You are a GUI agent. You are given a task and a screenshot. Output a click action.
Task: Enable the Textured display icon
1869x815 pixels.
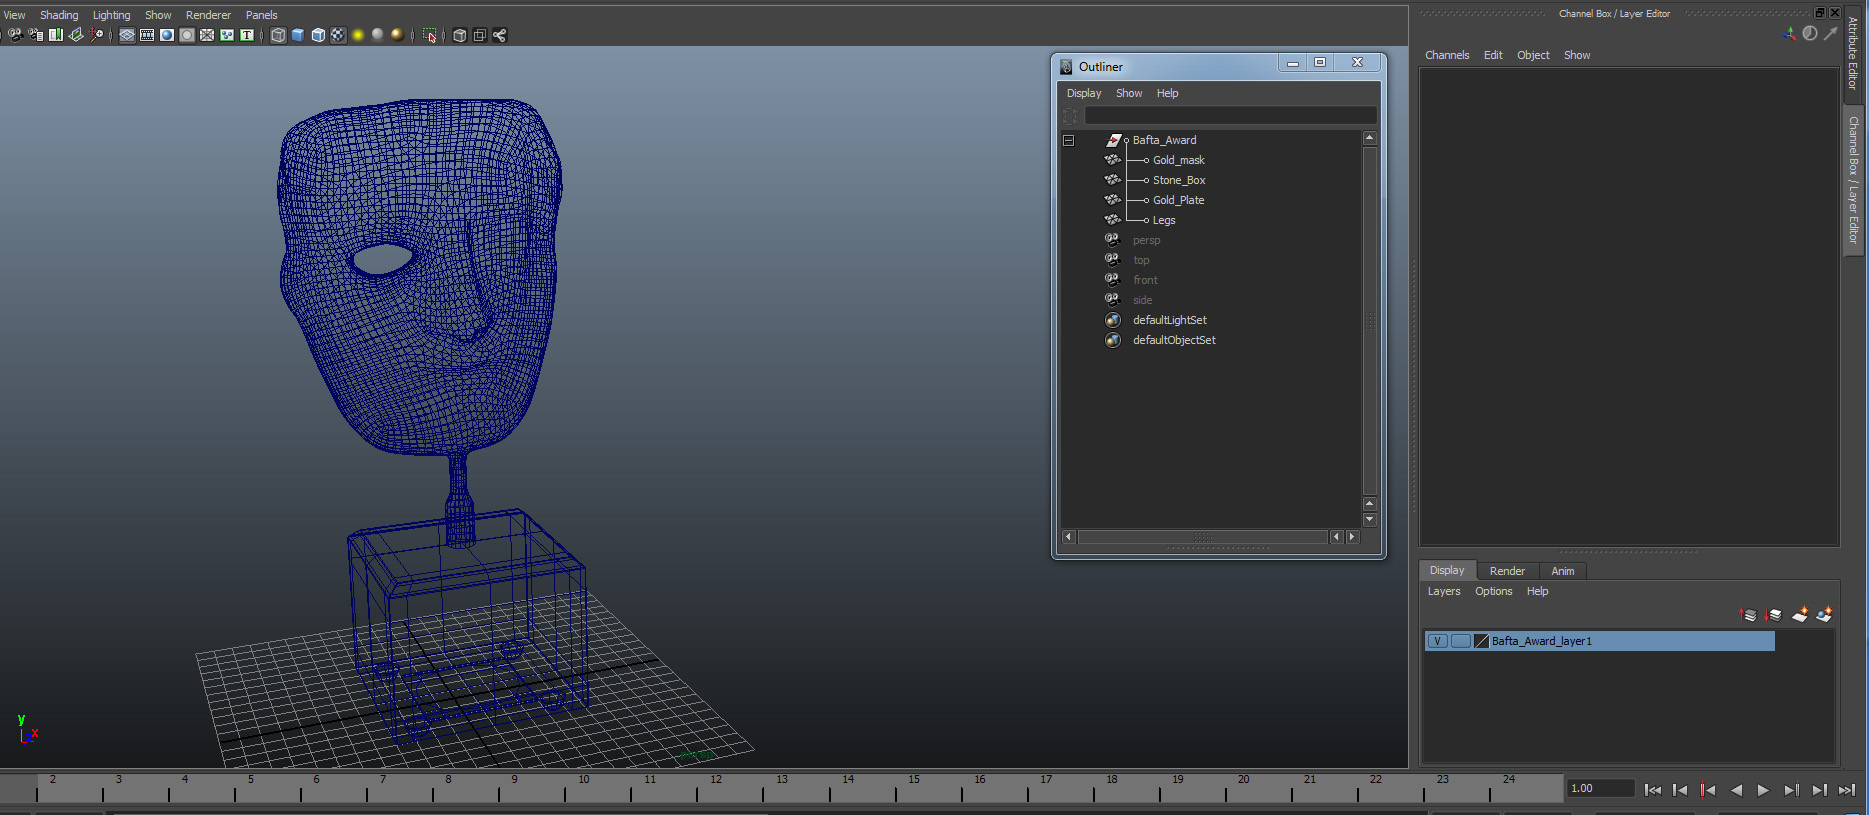(x=338, y=35)
